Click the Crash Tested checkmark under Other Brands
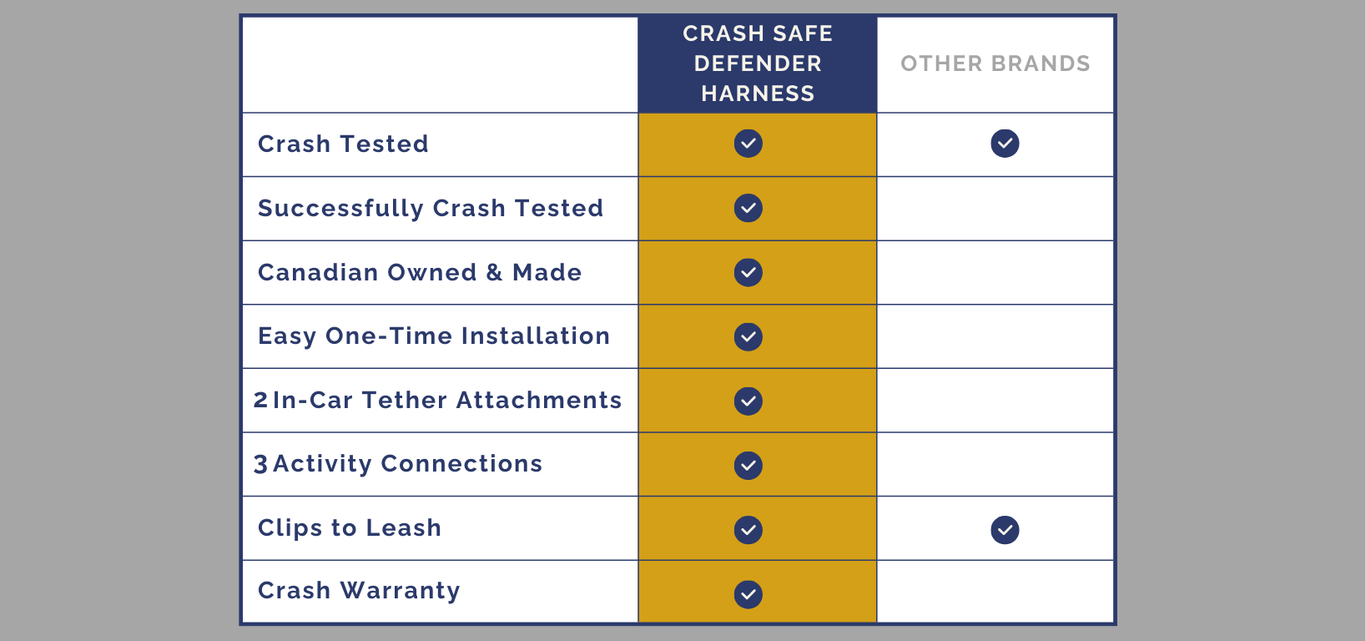 [x=1005, y=144]
